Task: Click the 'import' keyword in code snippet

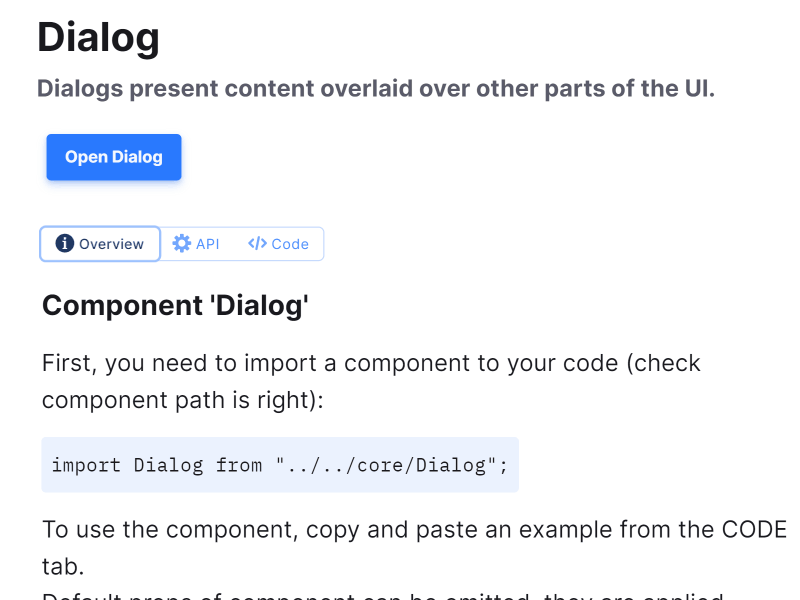Action: point(85,465)
